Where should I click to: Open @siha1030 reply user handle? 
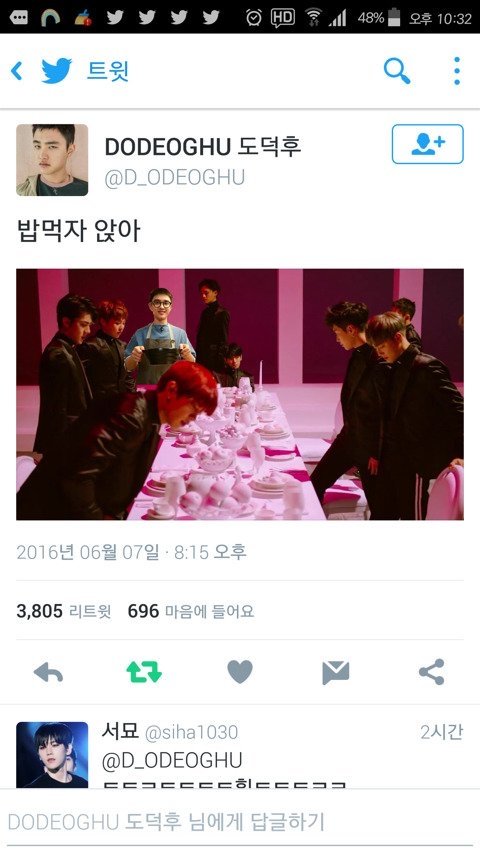(192, 732)
